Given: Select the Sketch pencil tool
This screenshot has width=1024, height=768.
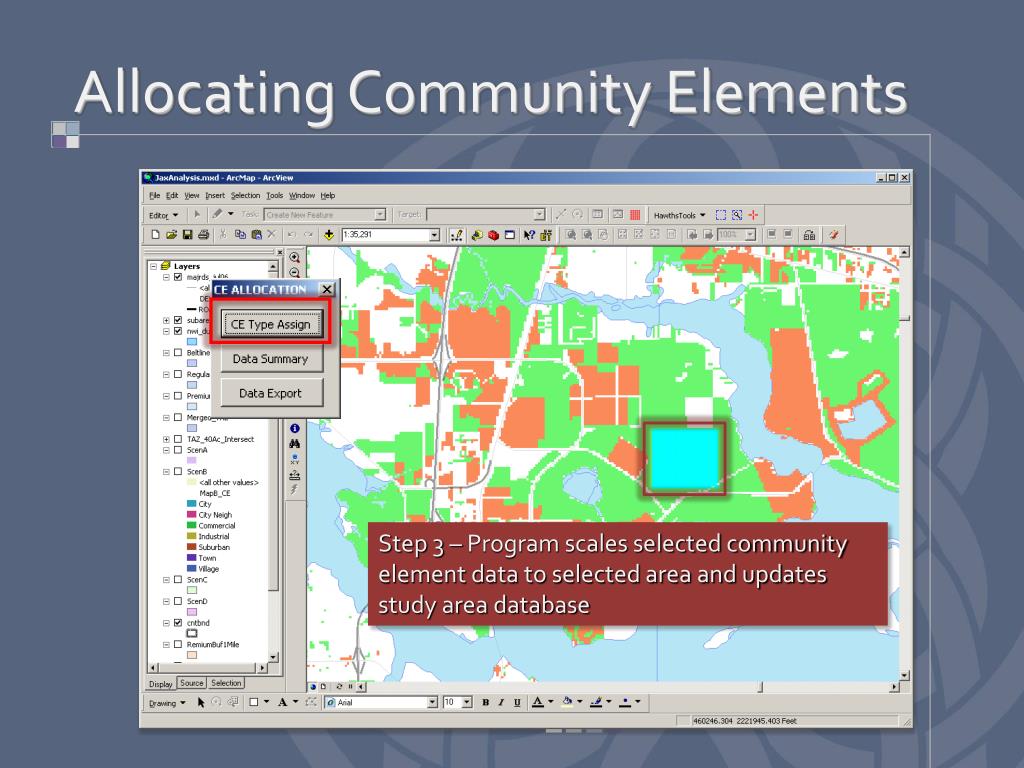Looking at the screenshot, I should [x=217, y=214].
